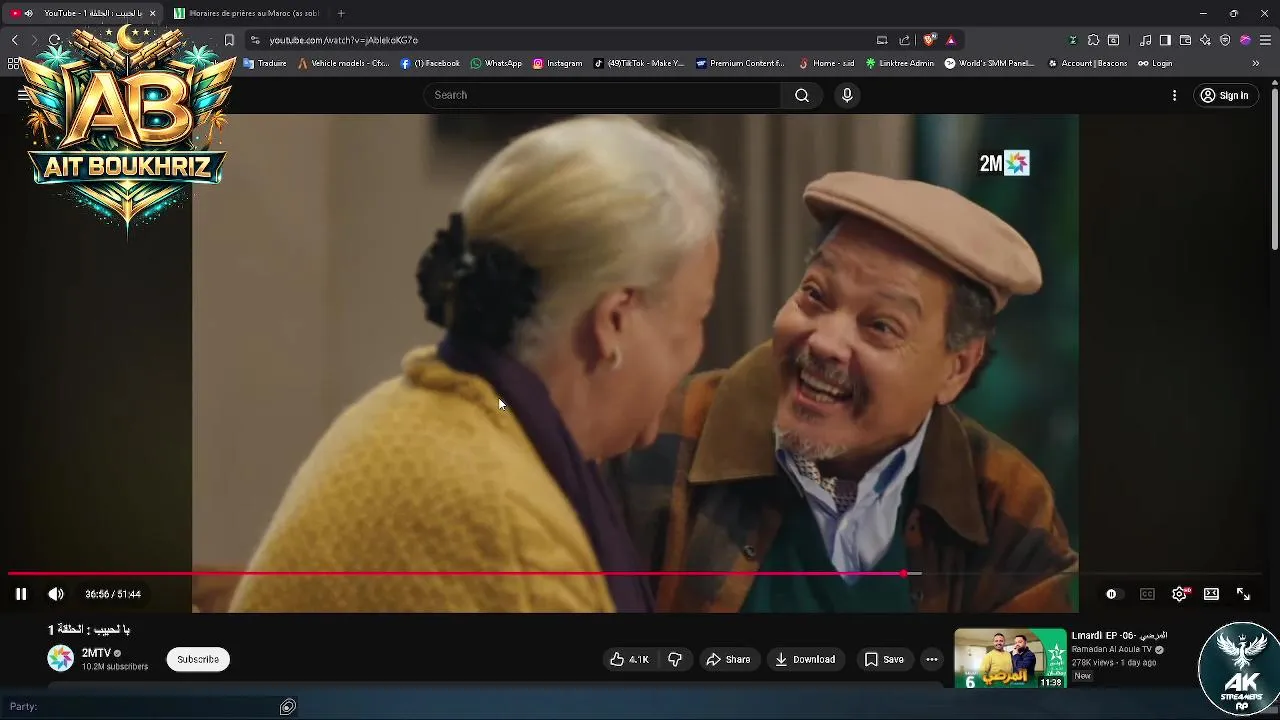Expand hidden bookmarks chevron
Image resolution: width=1280 pixels, height=720 pixels.
(x=1256, y=63)
